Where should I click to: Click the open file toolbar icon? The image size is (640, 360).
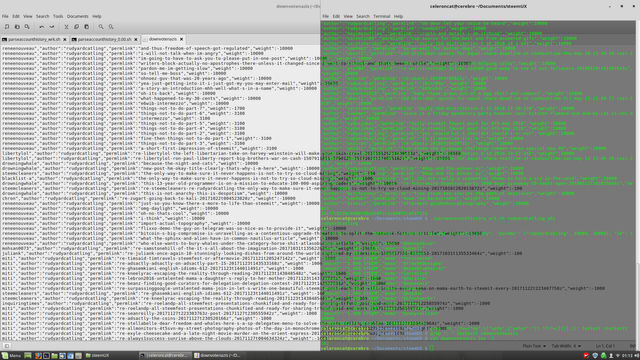(17, 27)
